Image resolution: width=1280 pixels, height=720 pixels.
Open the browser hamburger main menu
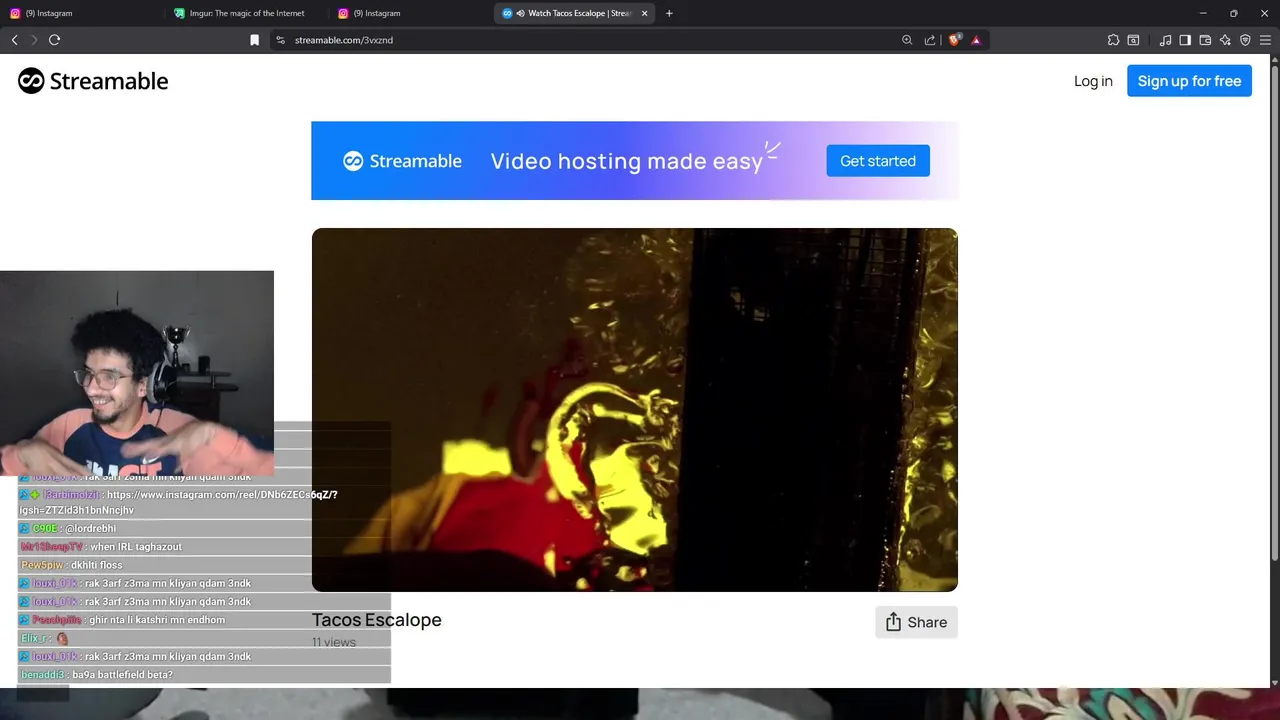point(1265,40)
